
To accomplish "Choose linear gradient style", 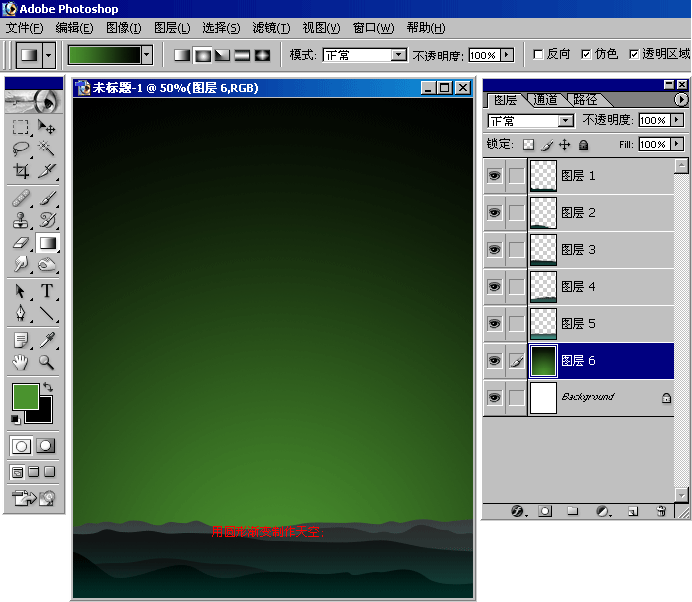I will click(x=182, y=55).
